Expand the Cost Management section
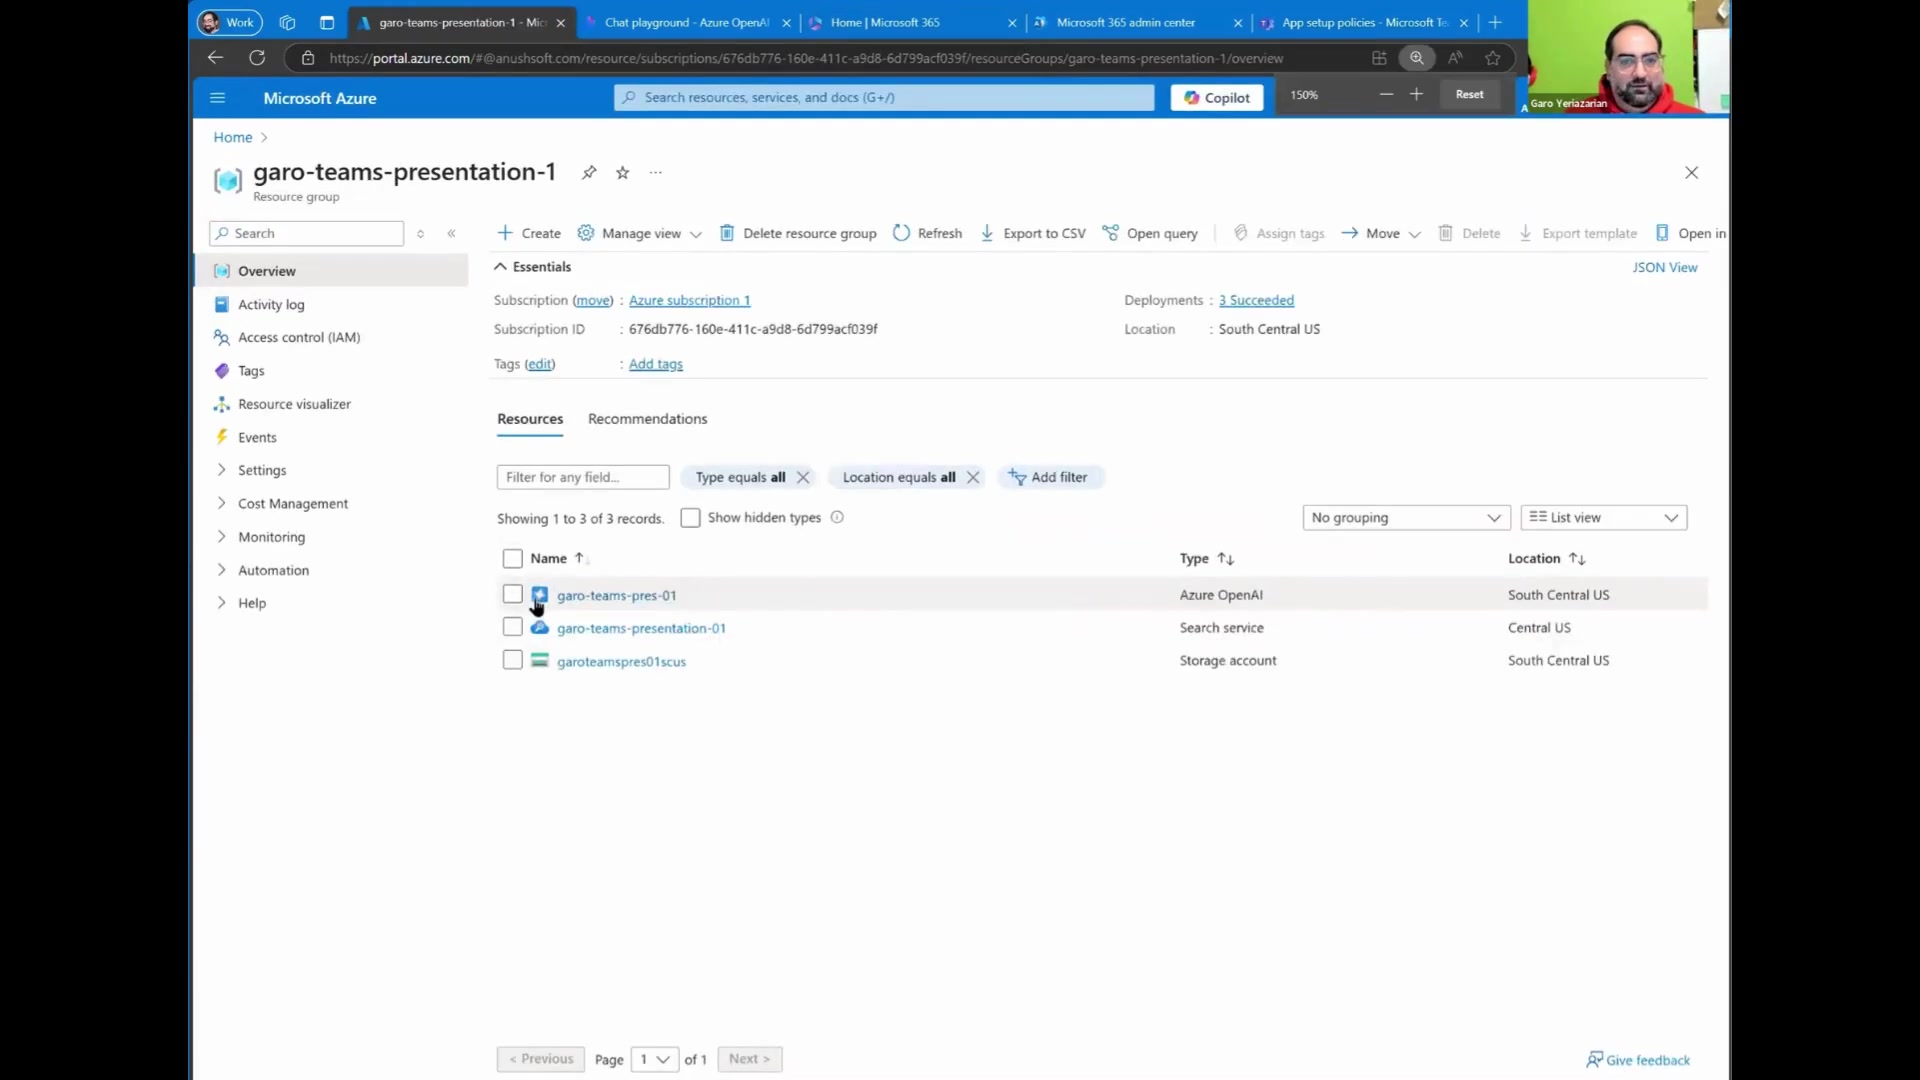 [293, 504]
